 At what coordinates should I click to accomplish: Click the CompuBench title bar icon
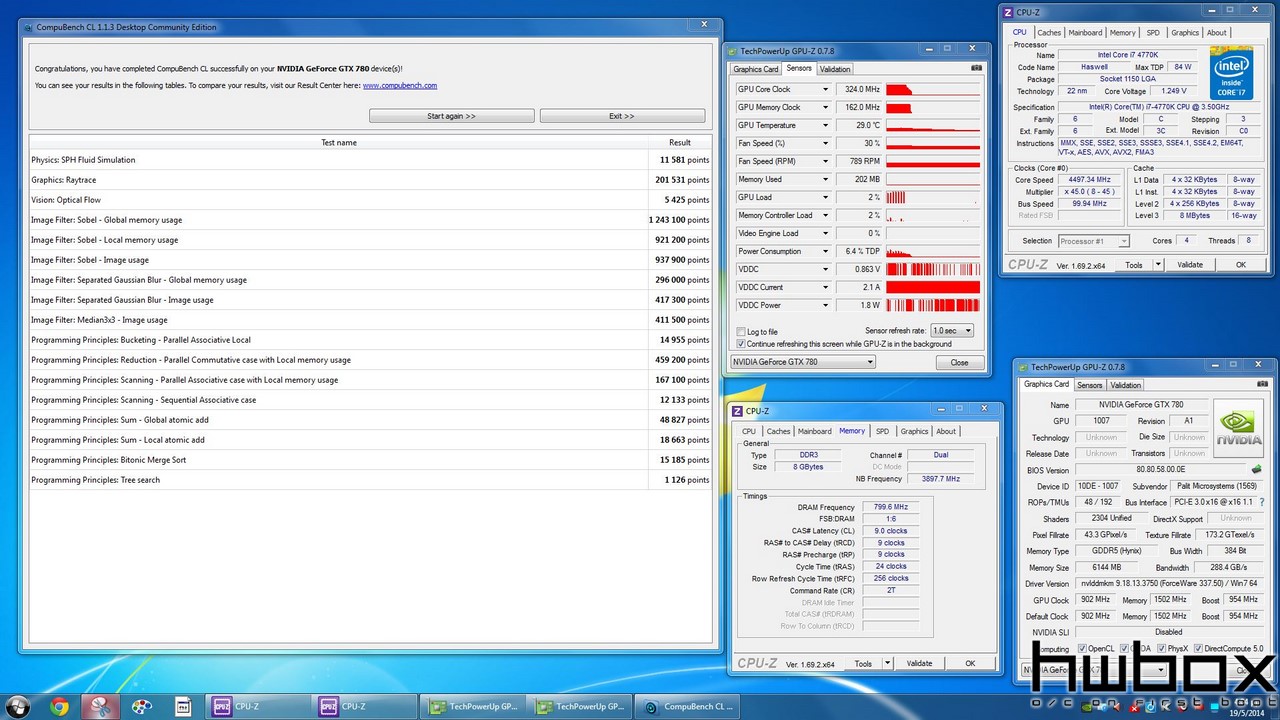27,27
